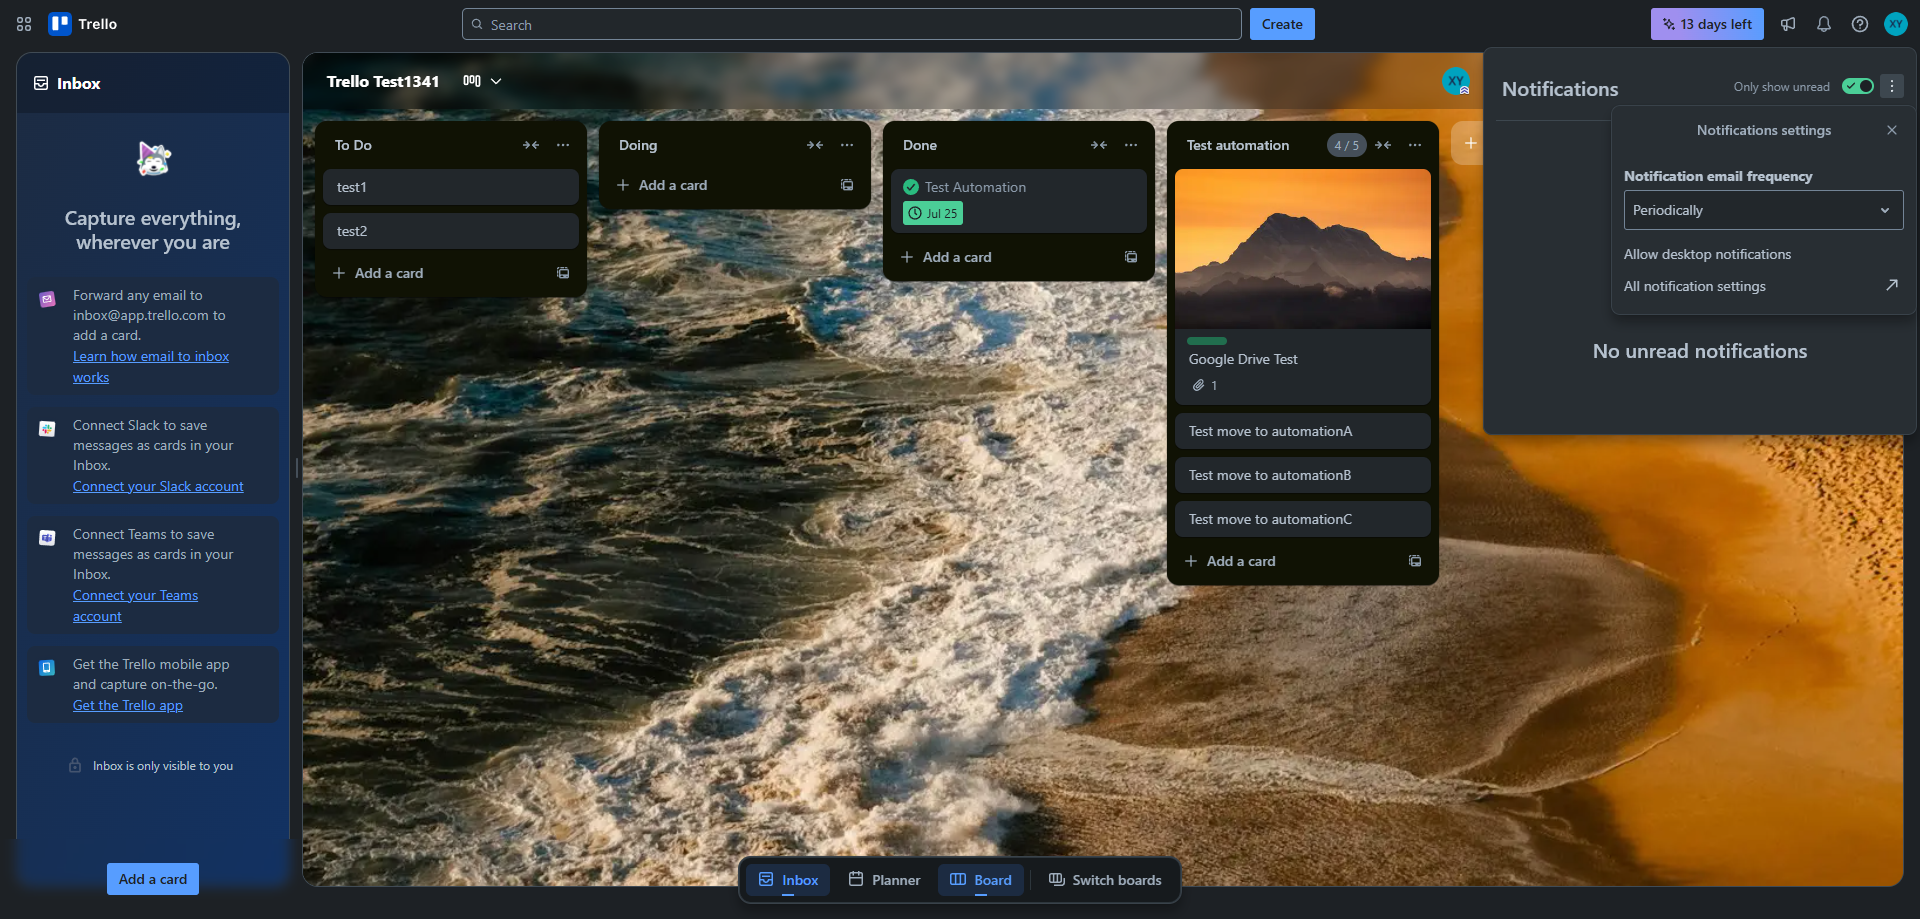The image size is (1920, 919).
Task: Open Switch boards in bottom bar
Action: (1105, 880)
